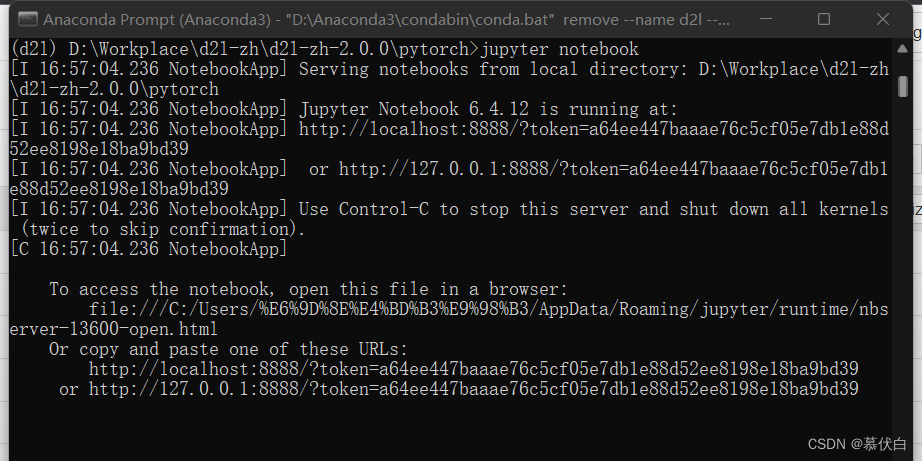The height and width of the screenshot is (461, 922).
Task: Minimize the Anaconda Prompt window
Action: click(766, 19)
